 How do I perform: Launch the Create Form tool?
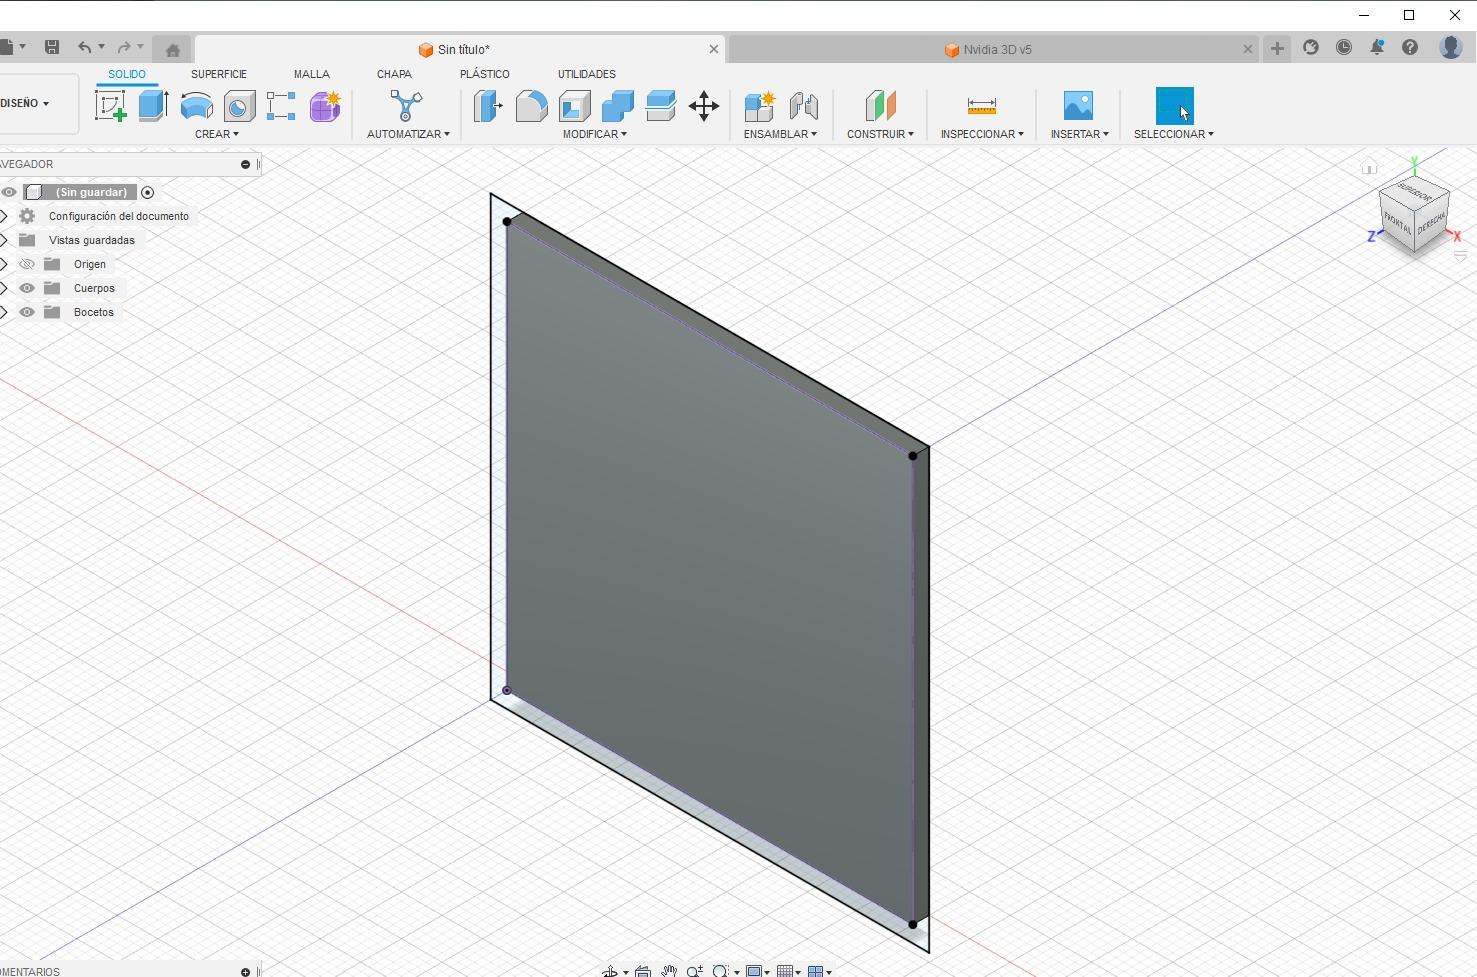coord(325,106)
